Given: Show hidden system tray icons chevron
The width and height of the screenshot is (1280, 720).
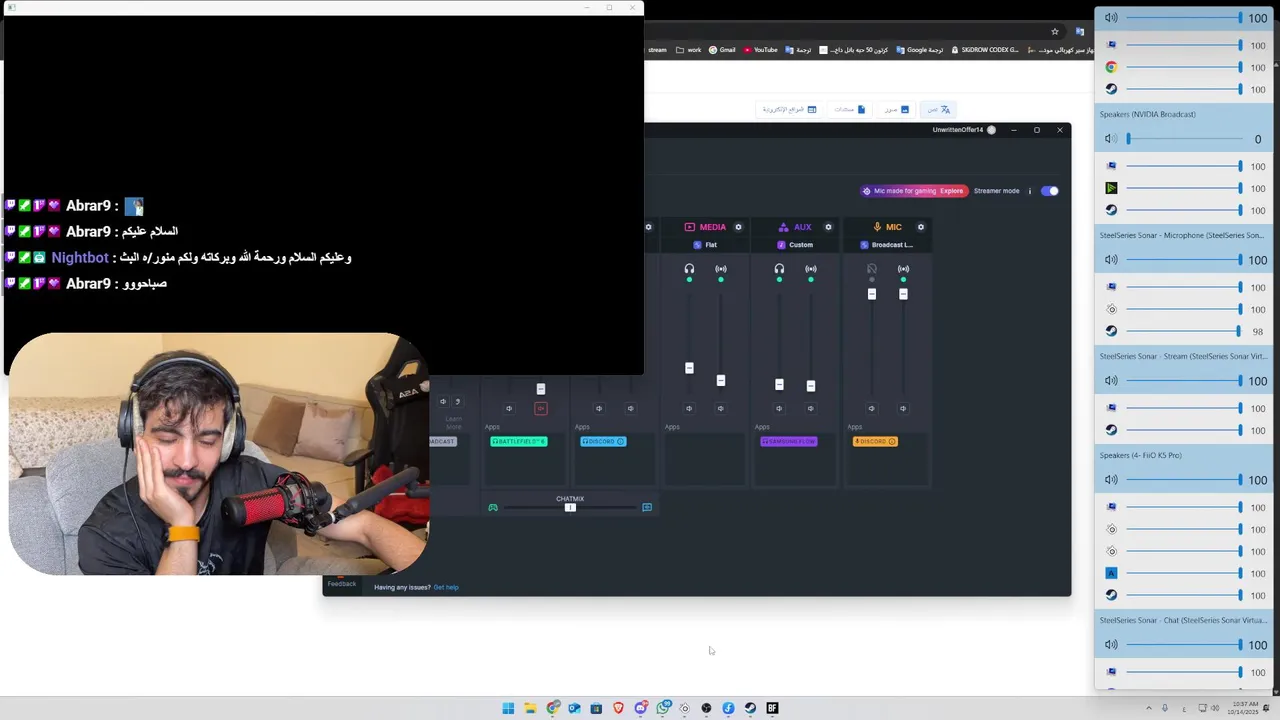Looking at the screenshot, I should click(1148, 708).
